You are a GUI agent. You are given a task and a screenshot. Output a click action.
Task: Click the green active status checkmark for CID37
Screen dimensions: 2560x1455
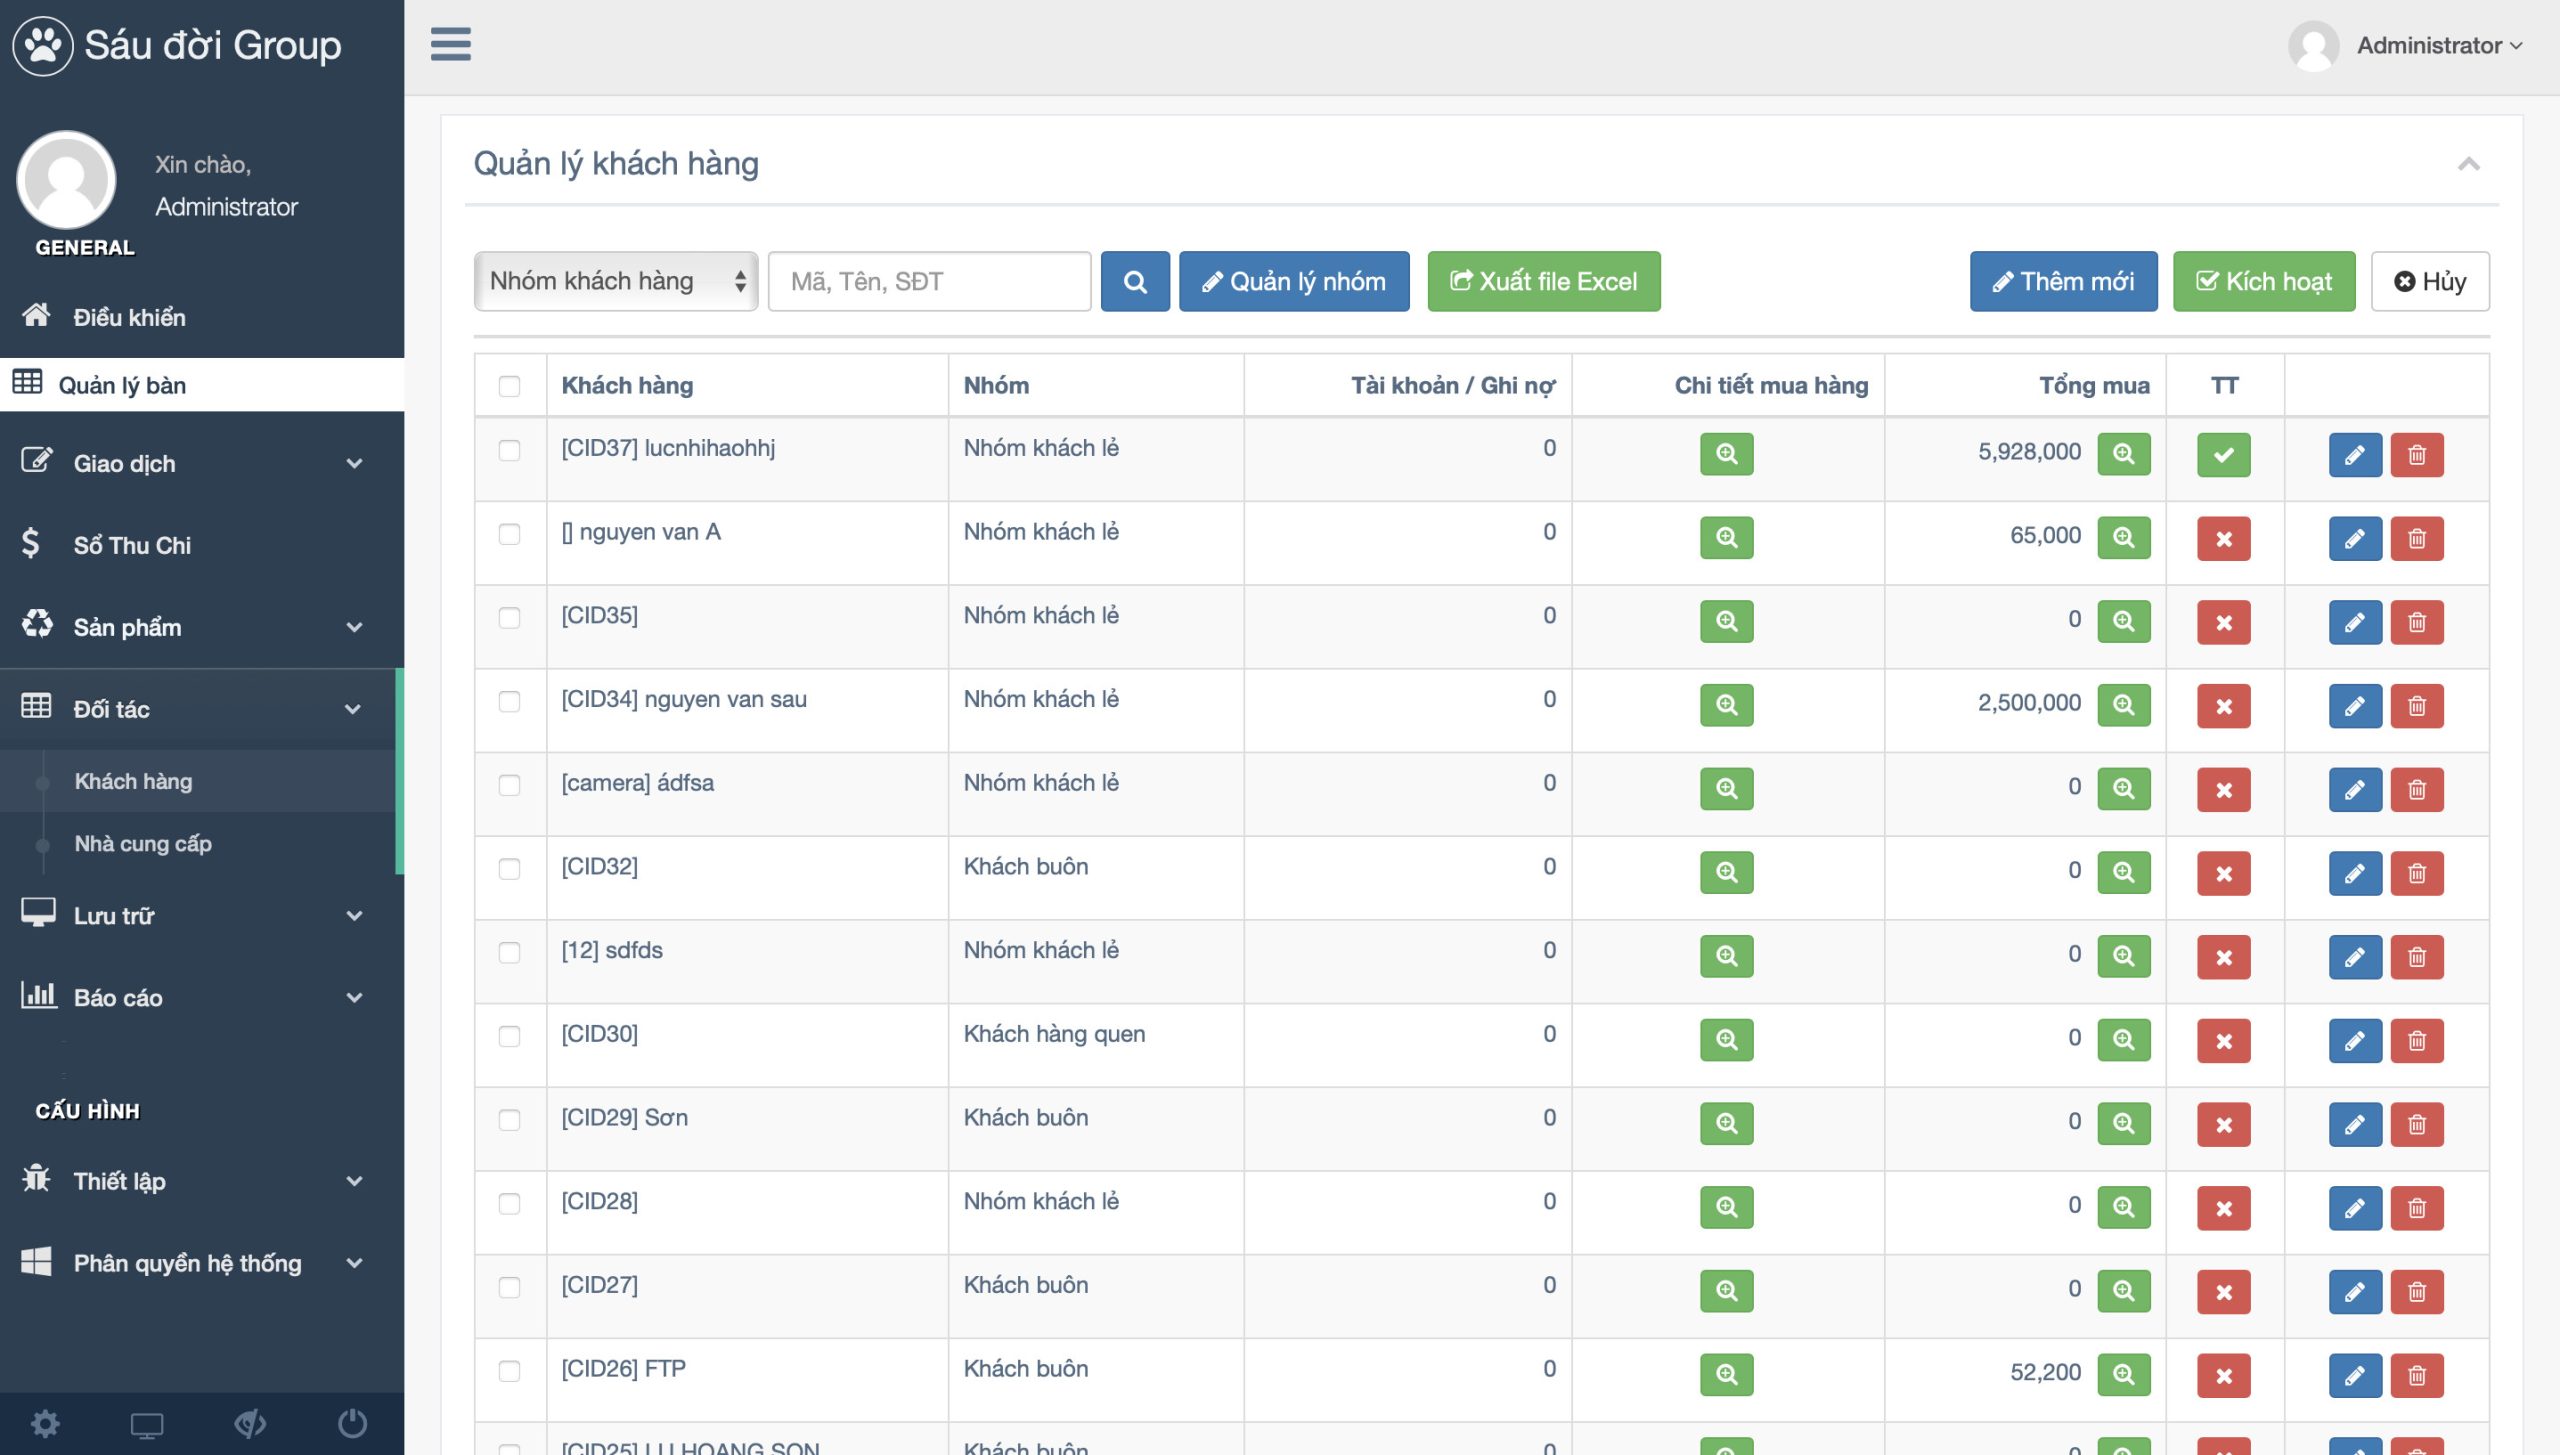tap(2223, 455)
